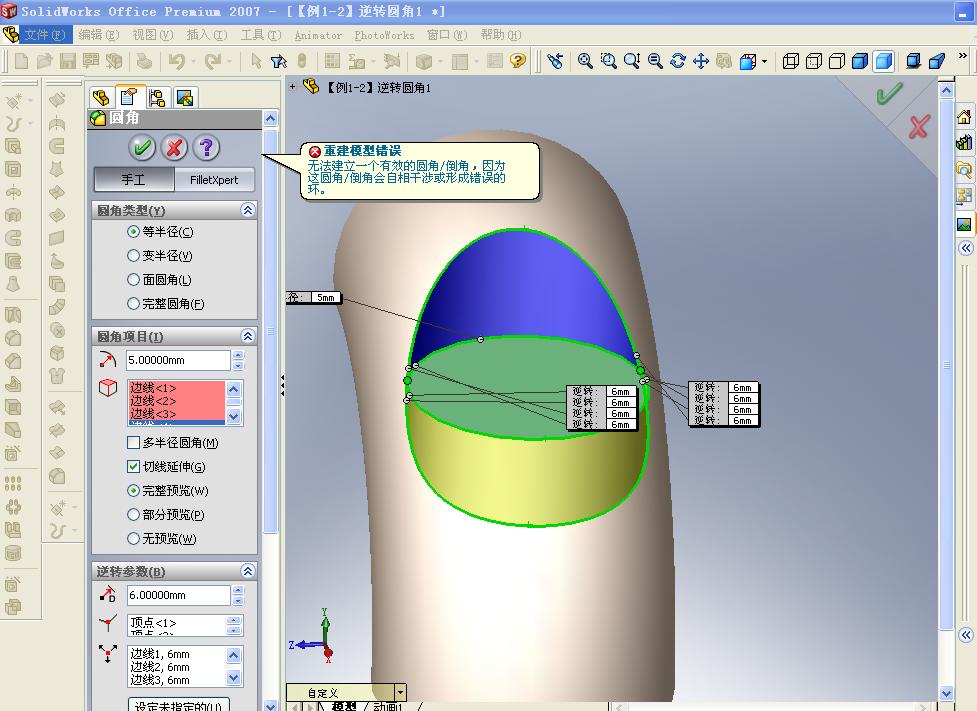Expand the toolbar overflow chevron
This screenshot has width=977, height=711.
click(963, 55)
